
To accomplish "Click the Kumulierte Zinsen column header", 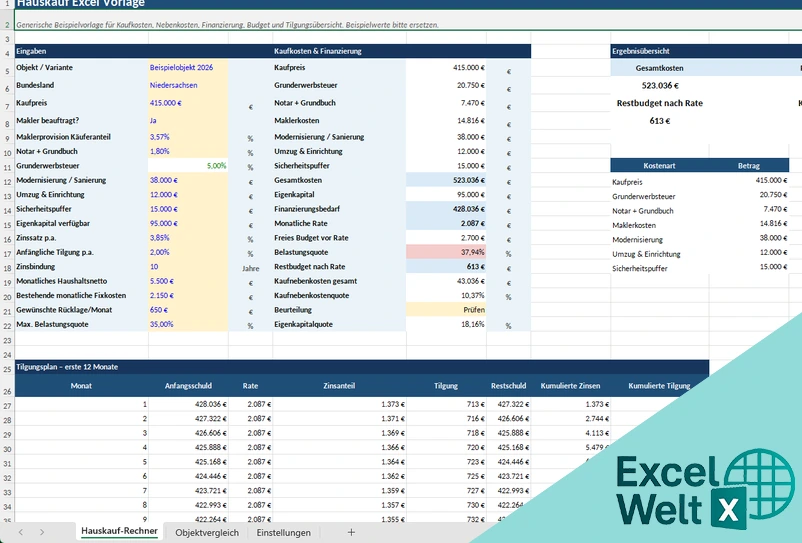I will pyautogui.click(x=570, y=386).
